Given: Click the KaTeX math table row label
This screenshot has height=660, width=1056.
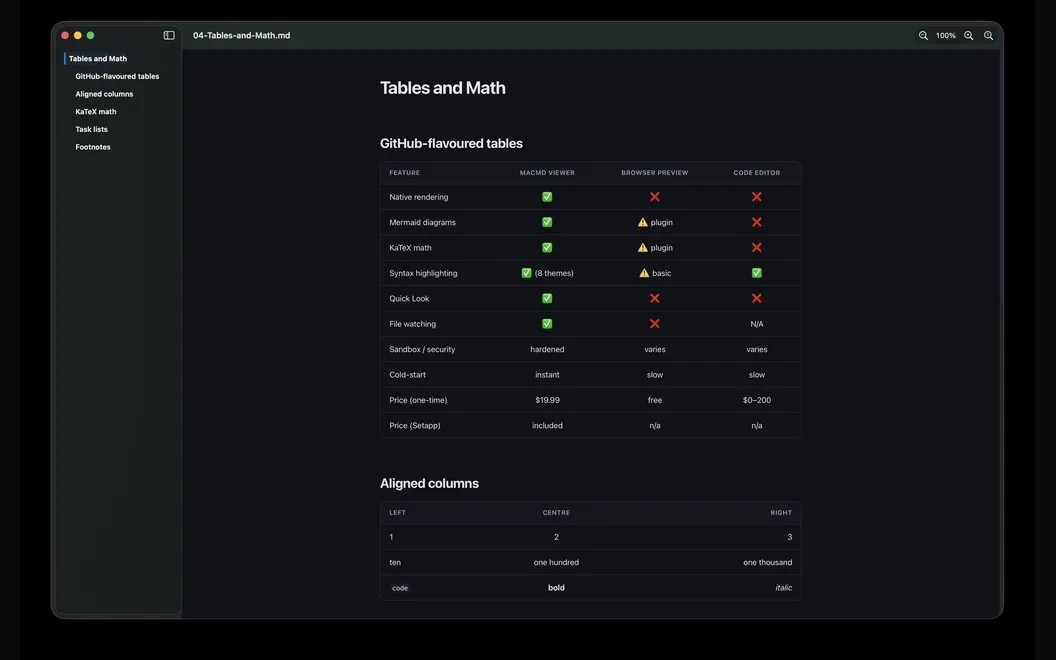Looking at the screenshot, I should click(410, 247).
